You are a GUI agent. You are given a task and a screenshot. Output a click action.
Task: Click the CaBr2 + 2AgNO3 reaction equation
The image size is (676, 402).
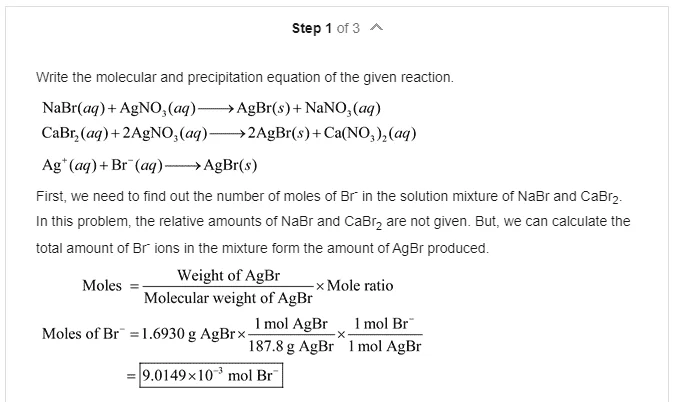point(229,133)
